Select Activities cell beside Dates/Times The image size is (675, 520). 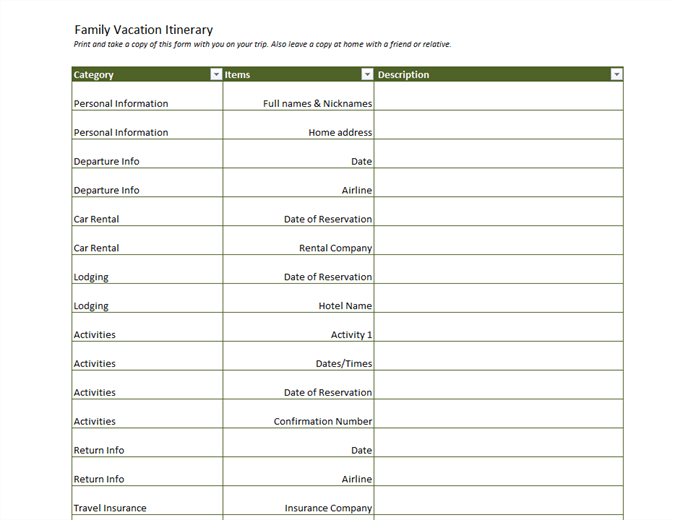(x=147, y=356)
